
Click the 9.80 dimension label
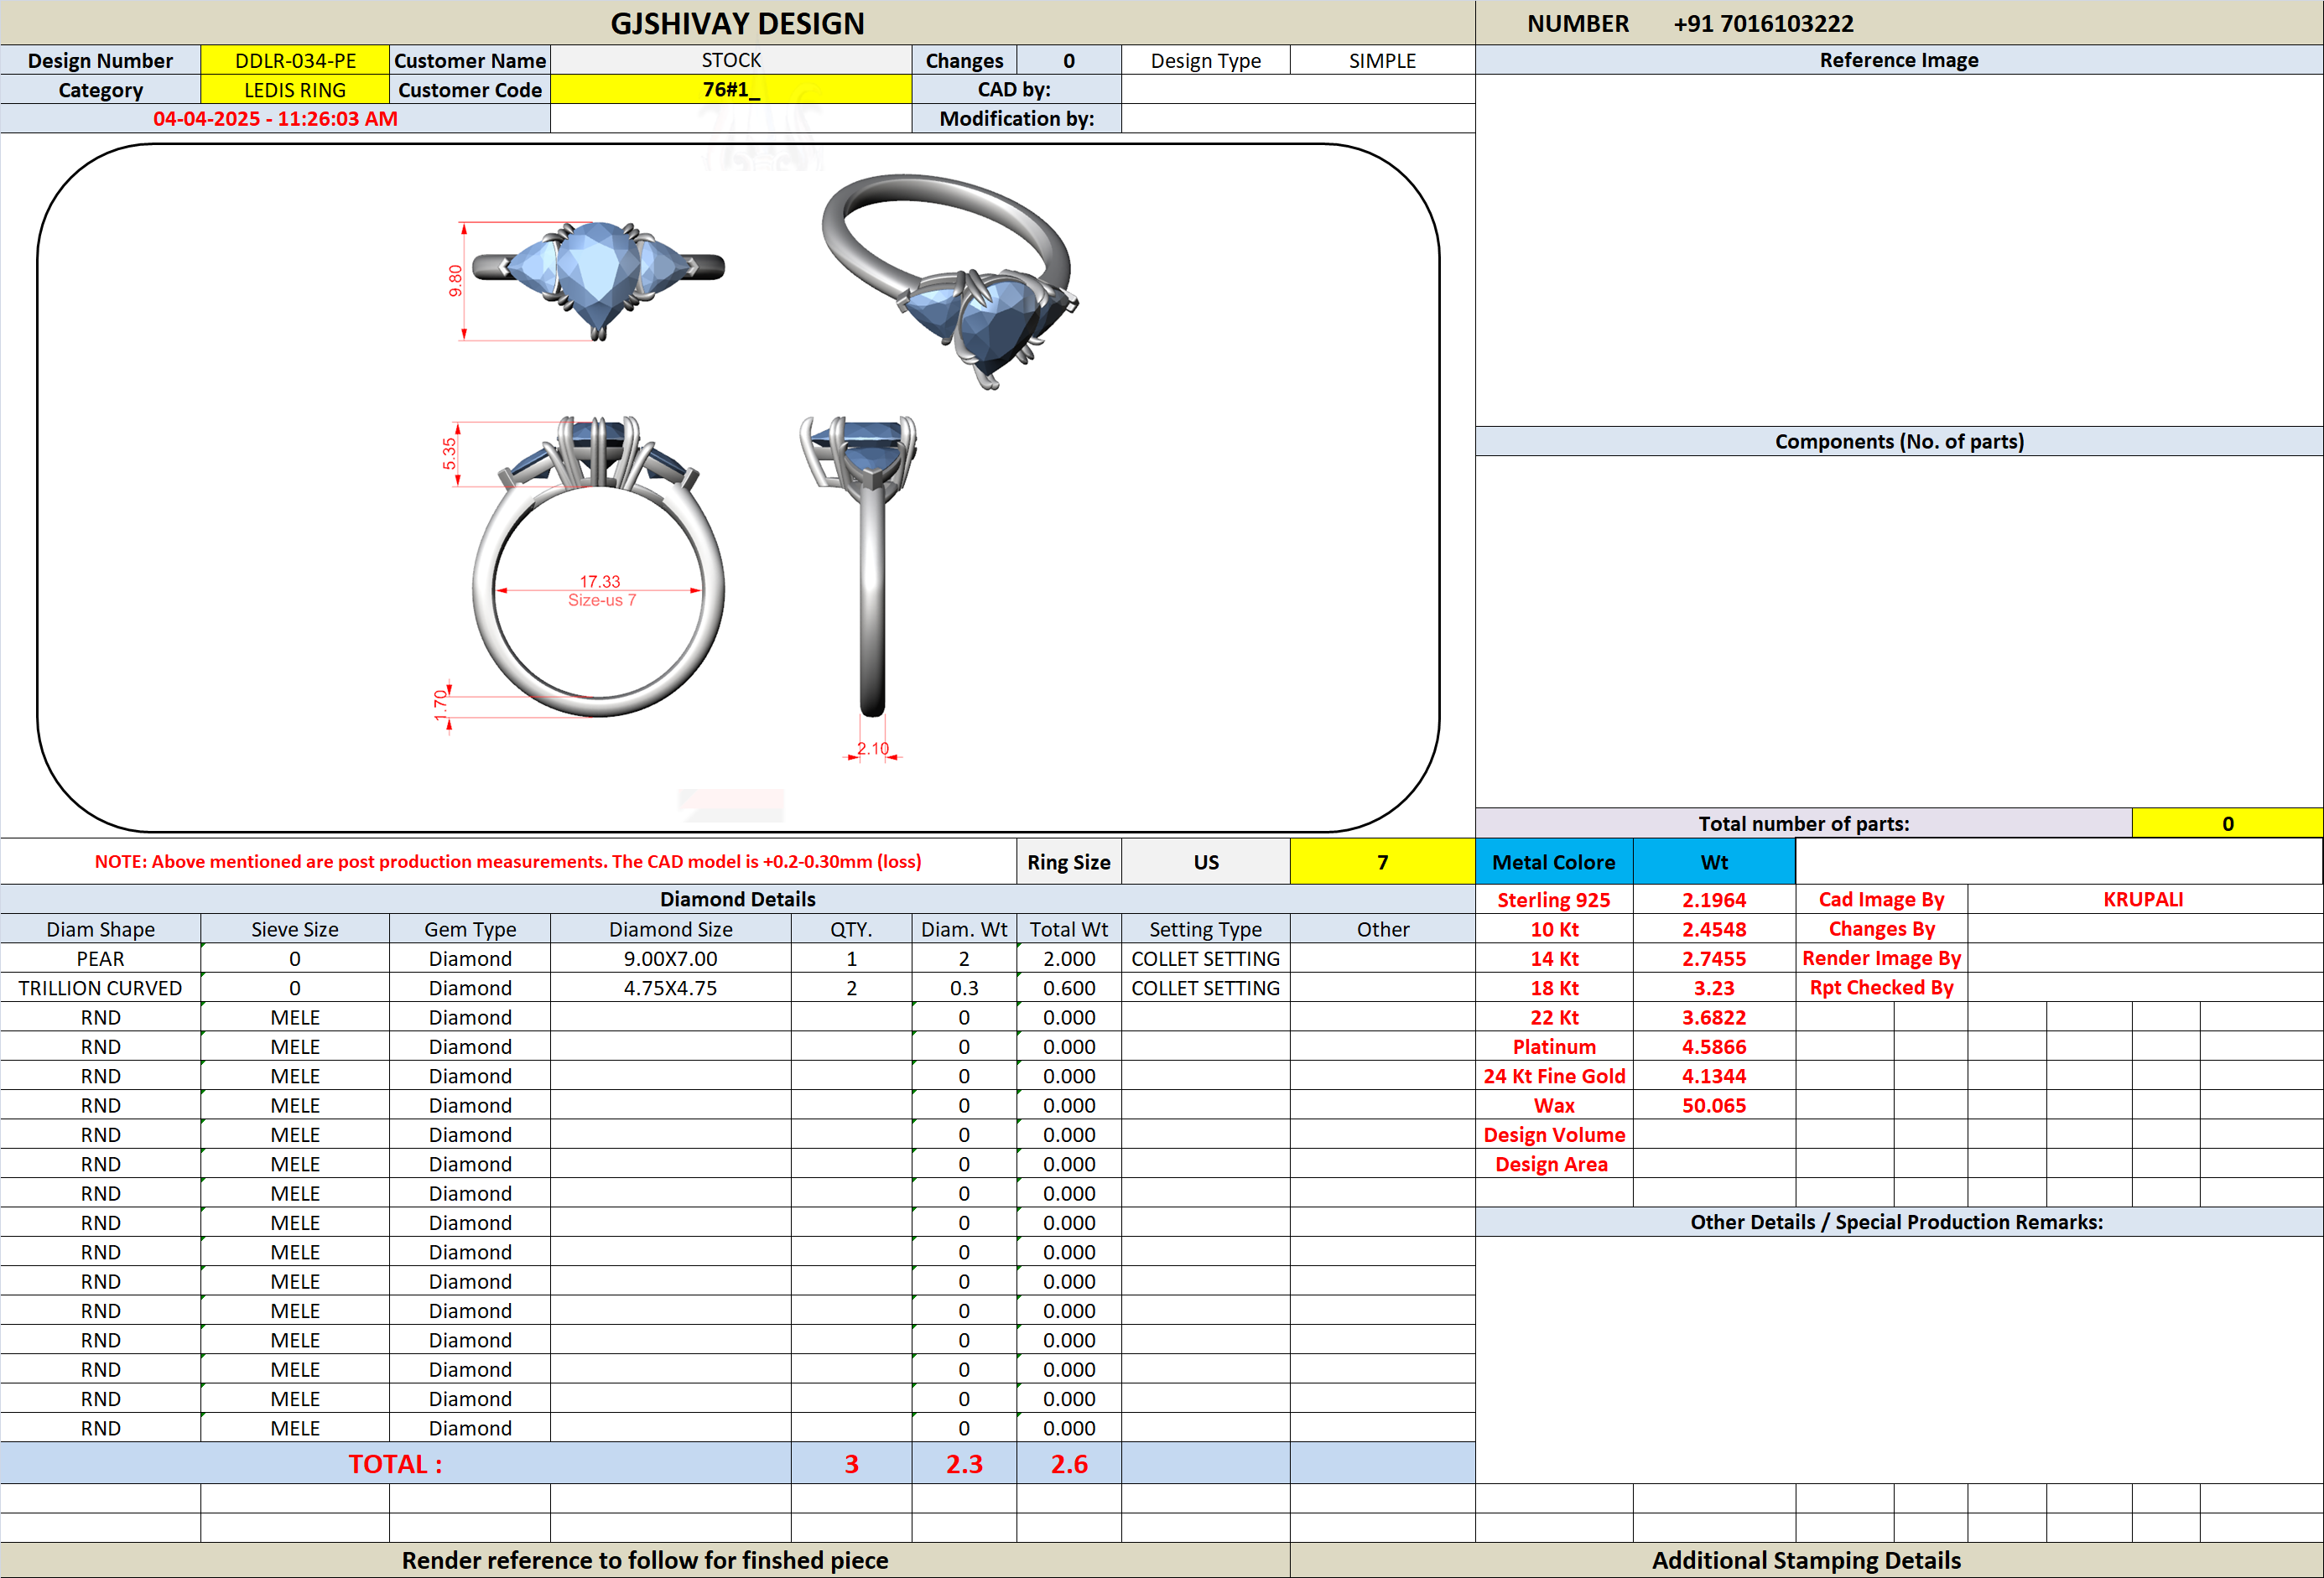coord(456,281)
